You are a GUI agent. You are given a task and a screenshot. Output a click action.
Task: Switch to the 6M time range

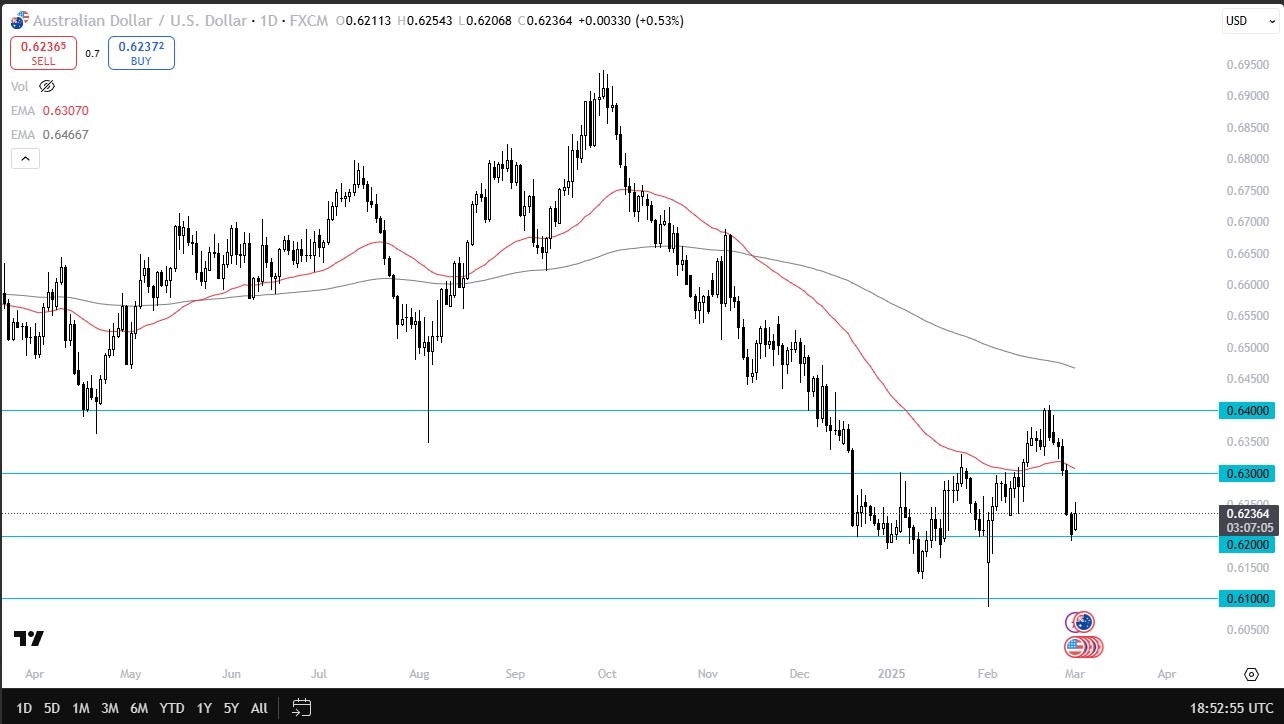coord(139,708)
